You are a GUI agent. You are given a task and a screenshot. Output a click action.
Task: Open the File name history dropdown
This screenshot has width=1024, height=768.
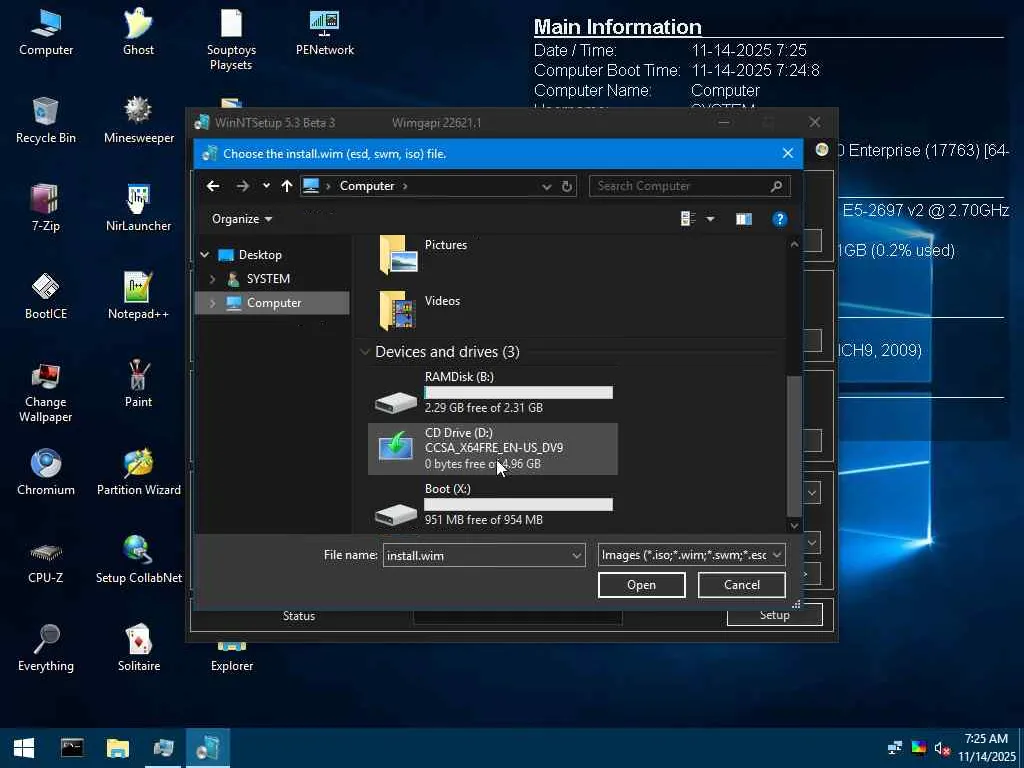pyautogui.click(x=577, y=555)
